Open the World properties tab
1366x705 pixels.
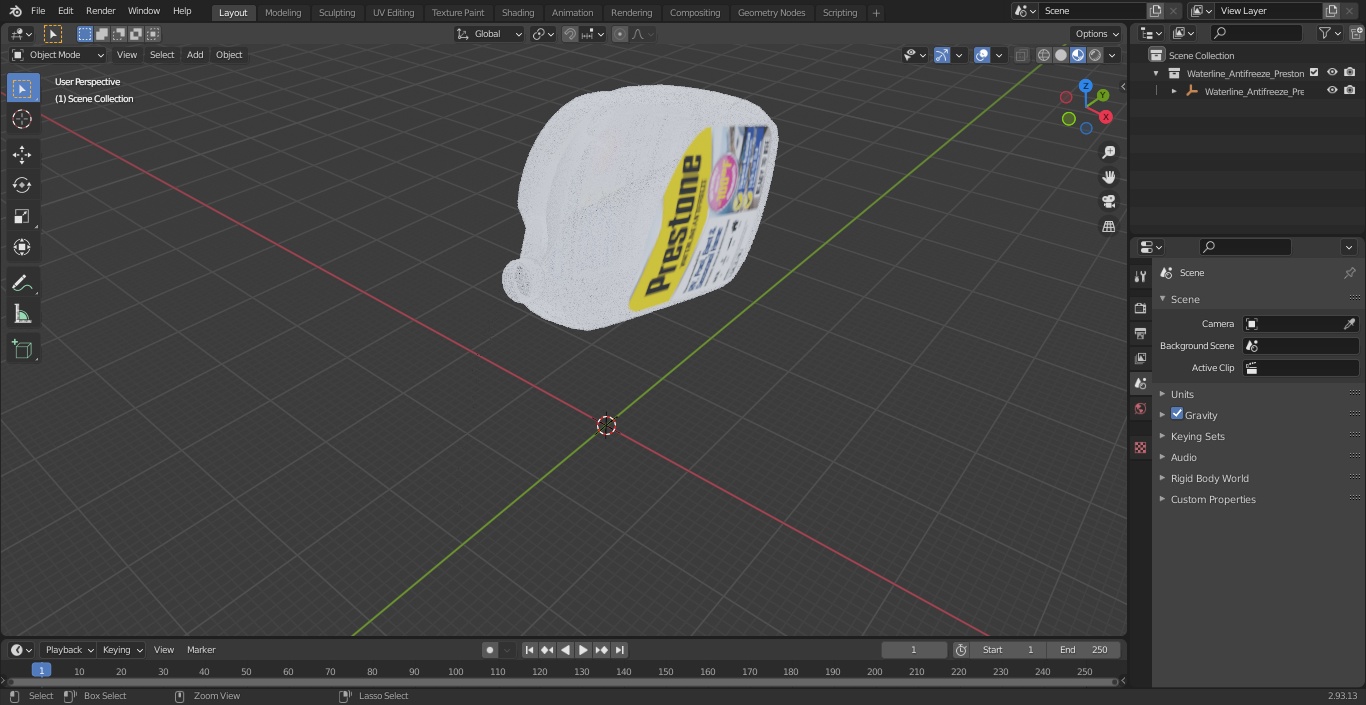click(1140, 409)
